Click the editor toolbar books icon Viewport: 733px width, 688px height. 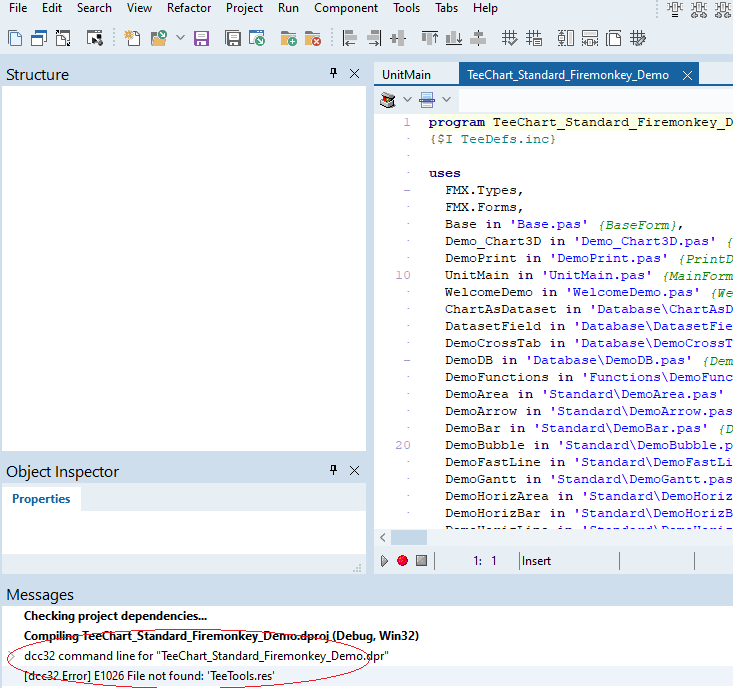(388, 100)
